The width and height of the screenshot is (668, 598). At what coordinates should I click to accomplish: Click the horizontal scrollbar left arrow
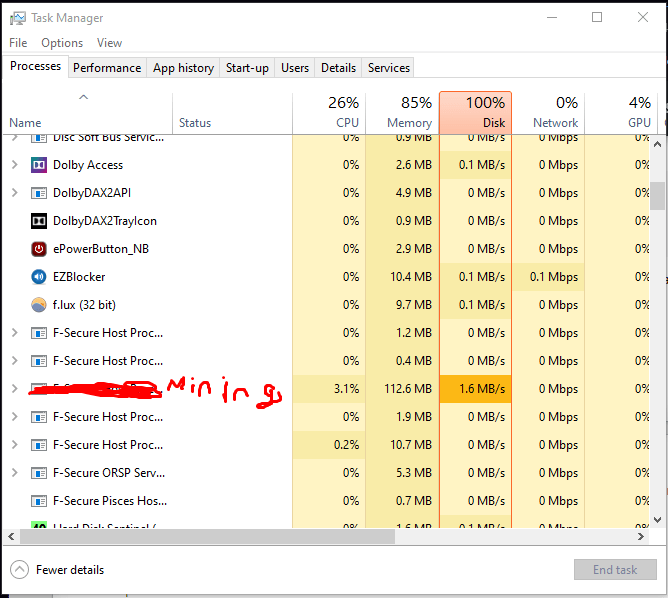coord(11,537)
